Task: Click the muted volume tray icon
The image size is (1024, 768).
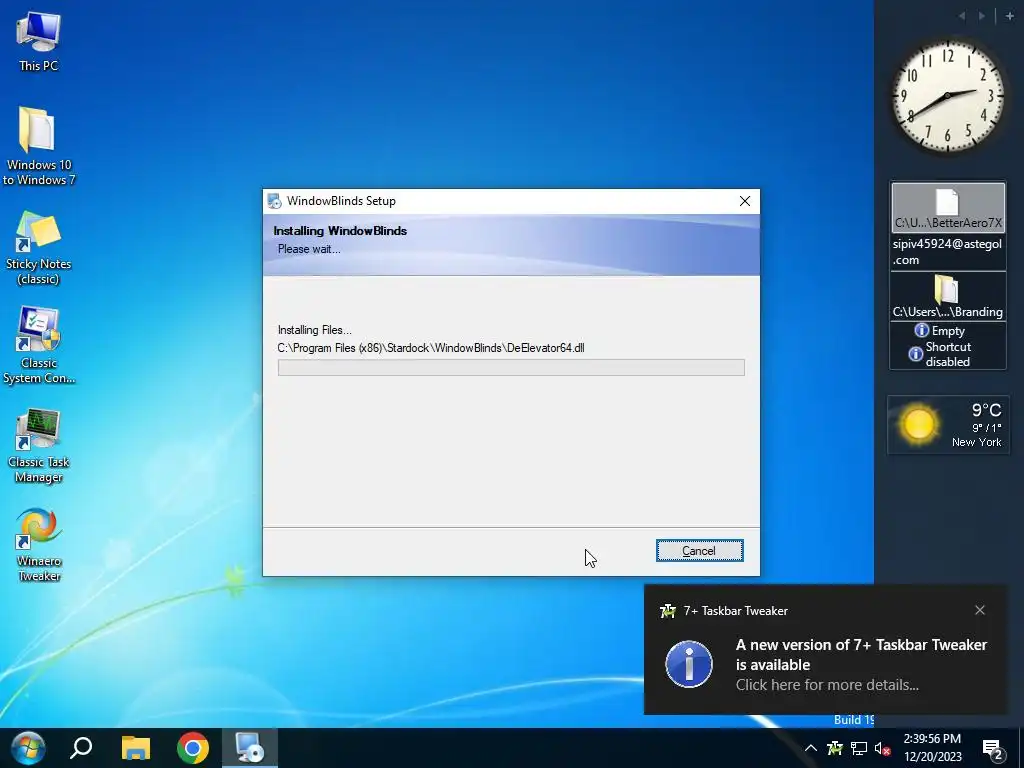Action: pyautogui.click(x=882, y=748)
